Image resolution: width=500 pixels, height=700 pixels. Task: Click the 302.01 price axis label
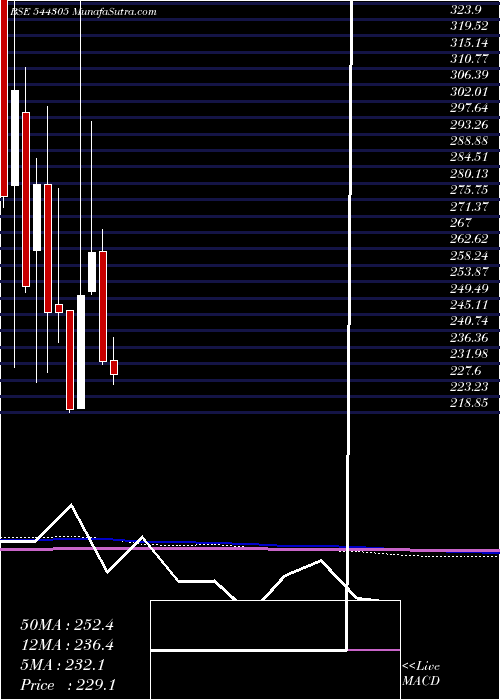[469, 92]
